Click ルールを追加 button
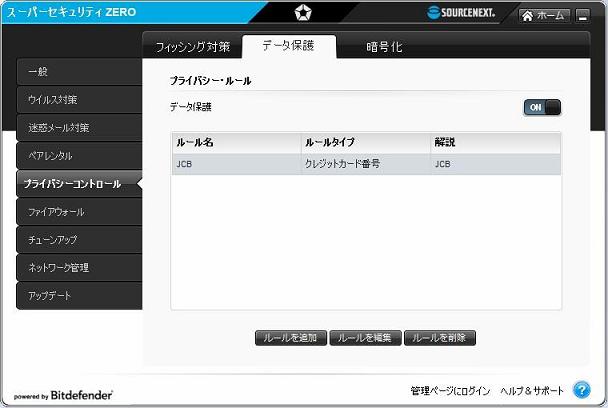The image size is (608, 408). [291, 338]
